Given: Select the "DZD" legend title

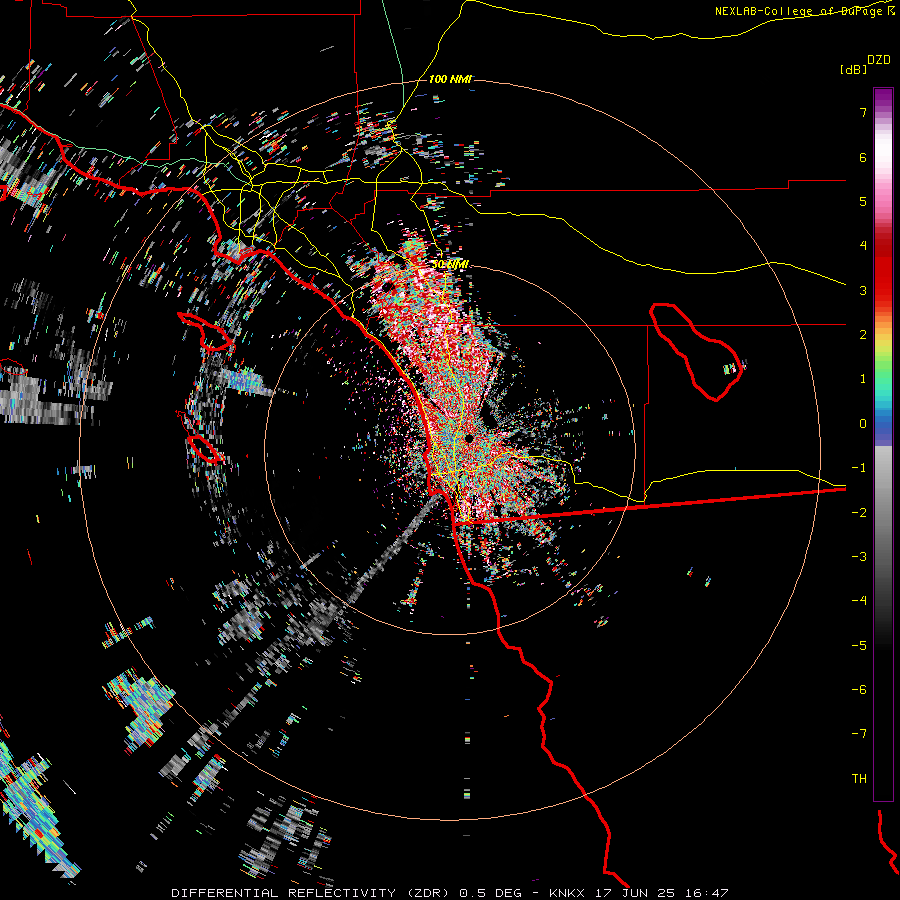Looking at the screenshot, I should pos(879,60).
